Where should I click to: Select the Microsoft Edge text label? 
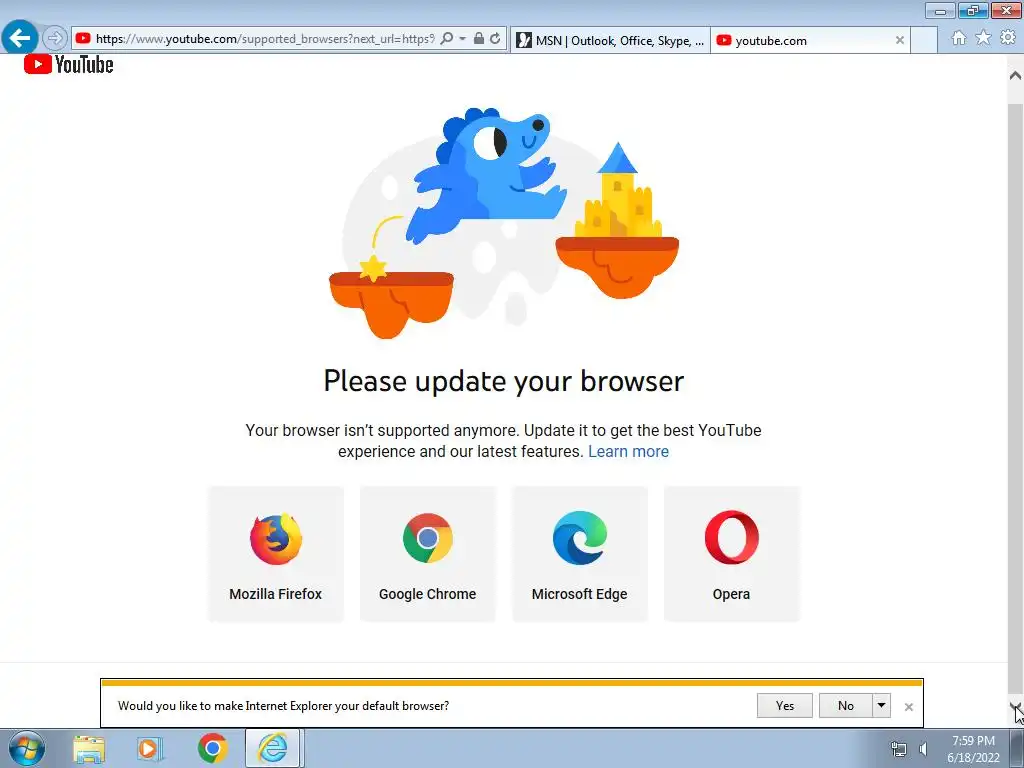(579, 594)
